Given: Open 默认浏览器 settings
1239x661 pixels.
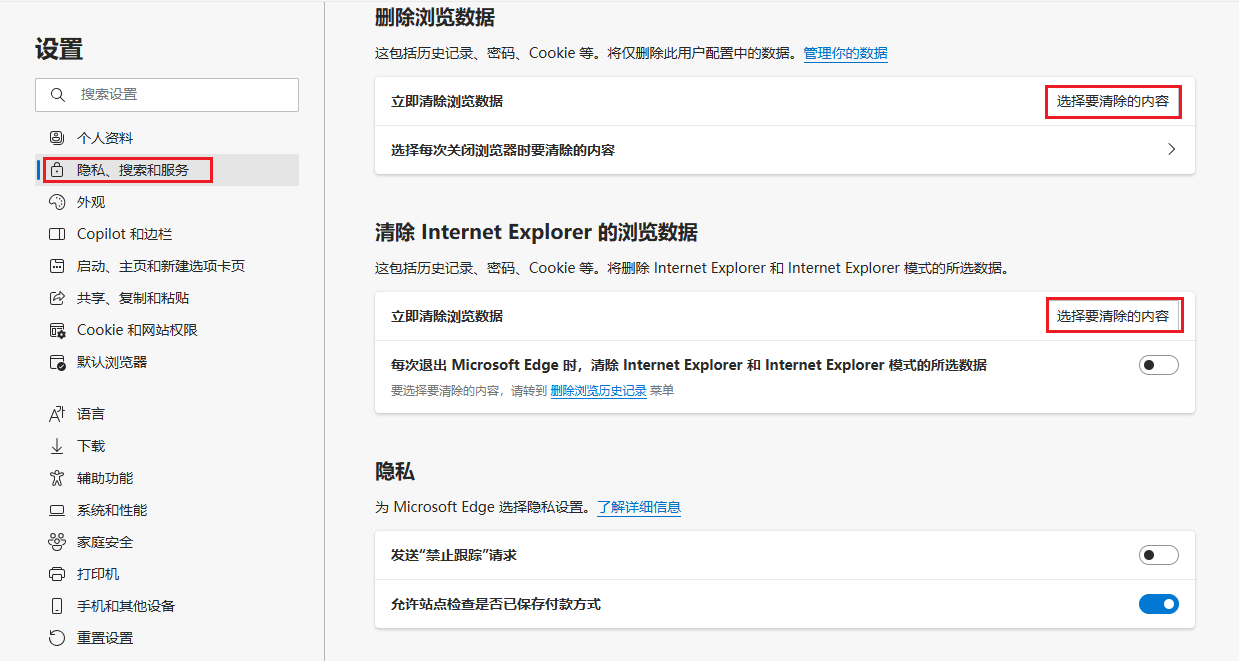Looking at the screenshot, I should [x=110, y=361].
